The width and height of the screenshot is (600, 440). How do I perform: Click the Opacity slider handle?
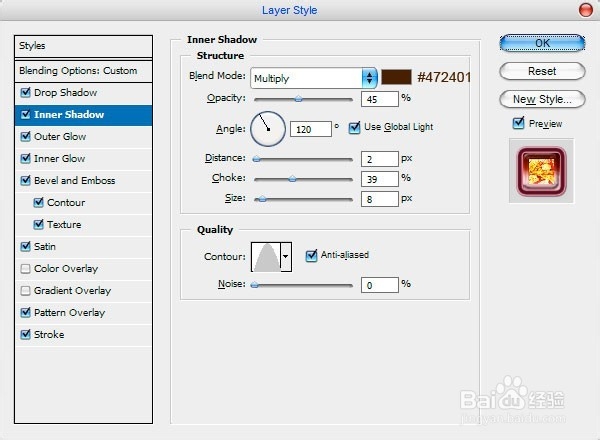298,99
